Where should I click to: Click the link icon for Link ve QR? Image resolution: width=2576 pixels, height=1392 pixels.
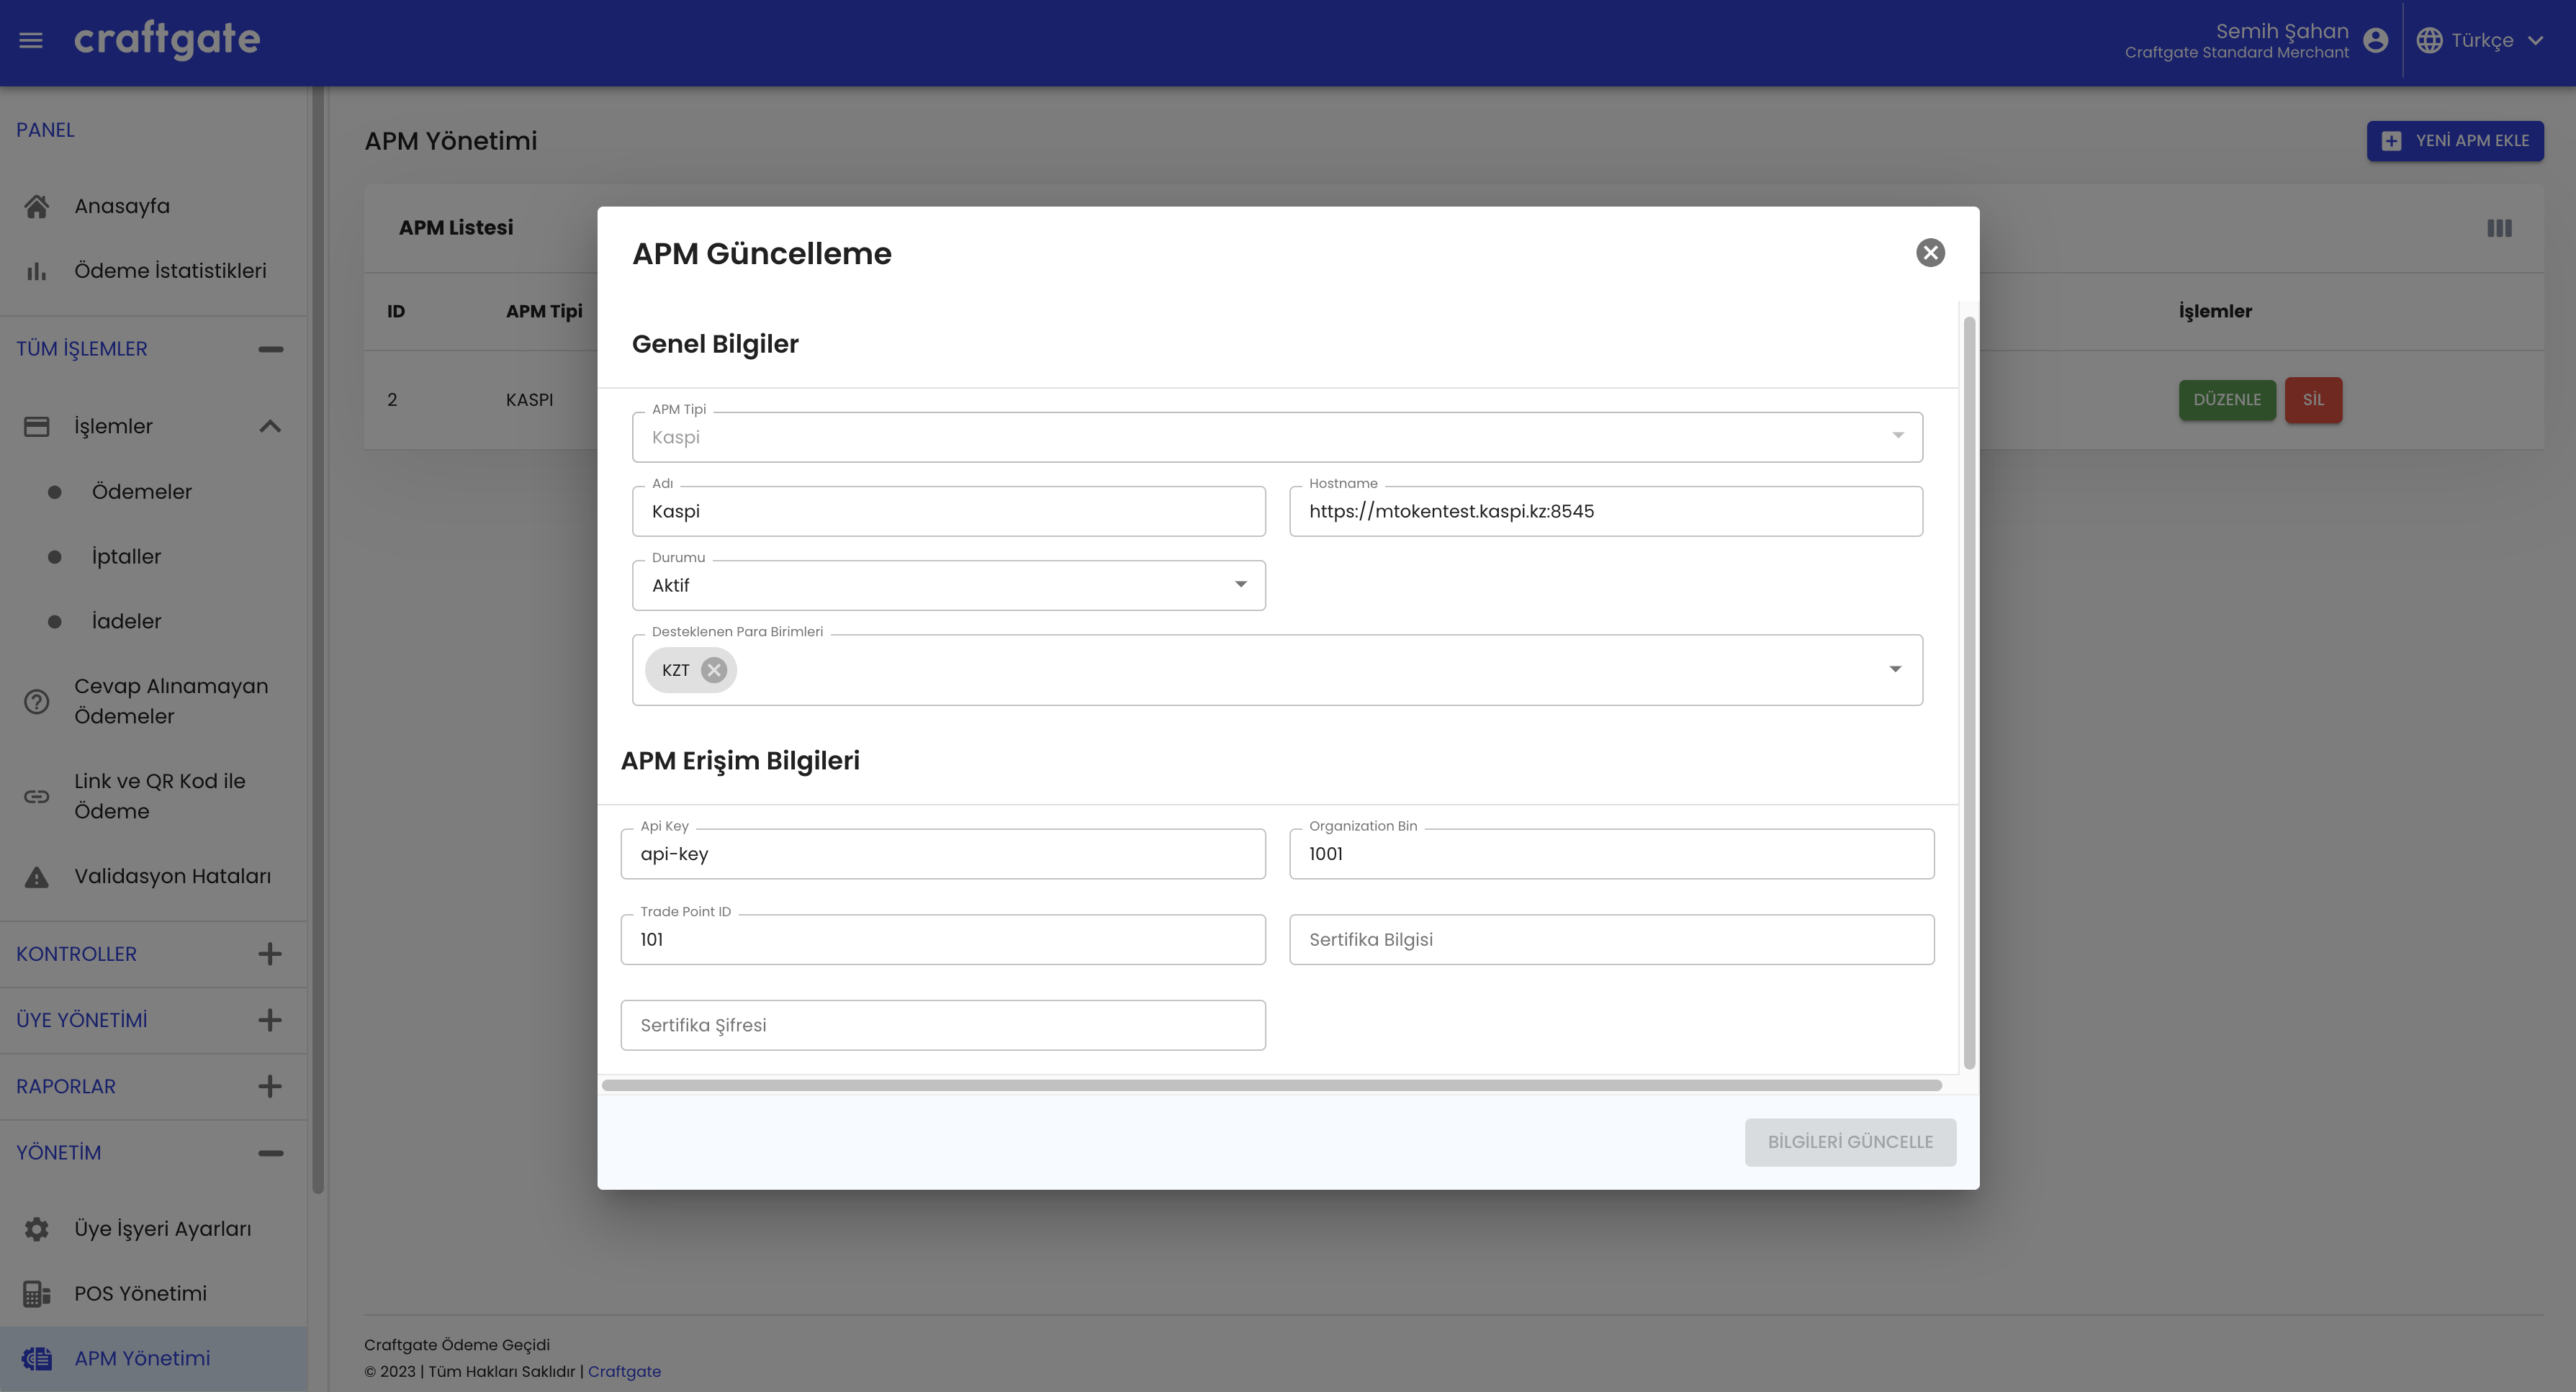[x=37, y=796]
